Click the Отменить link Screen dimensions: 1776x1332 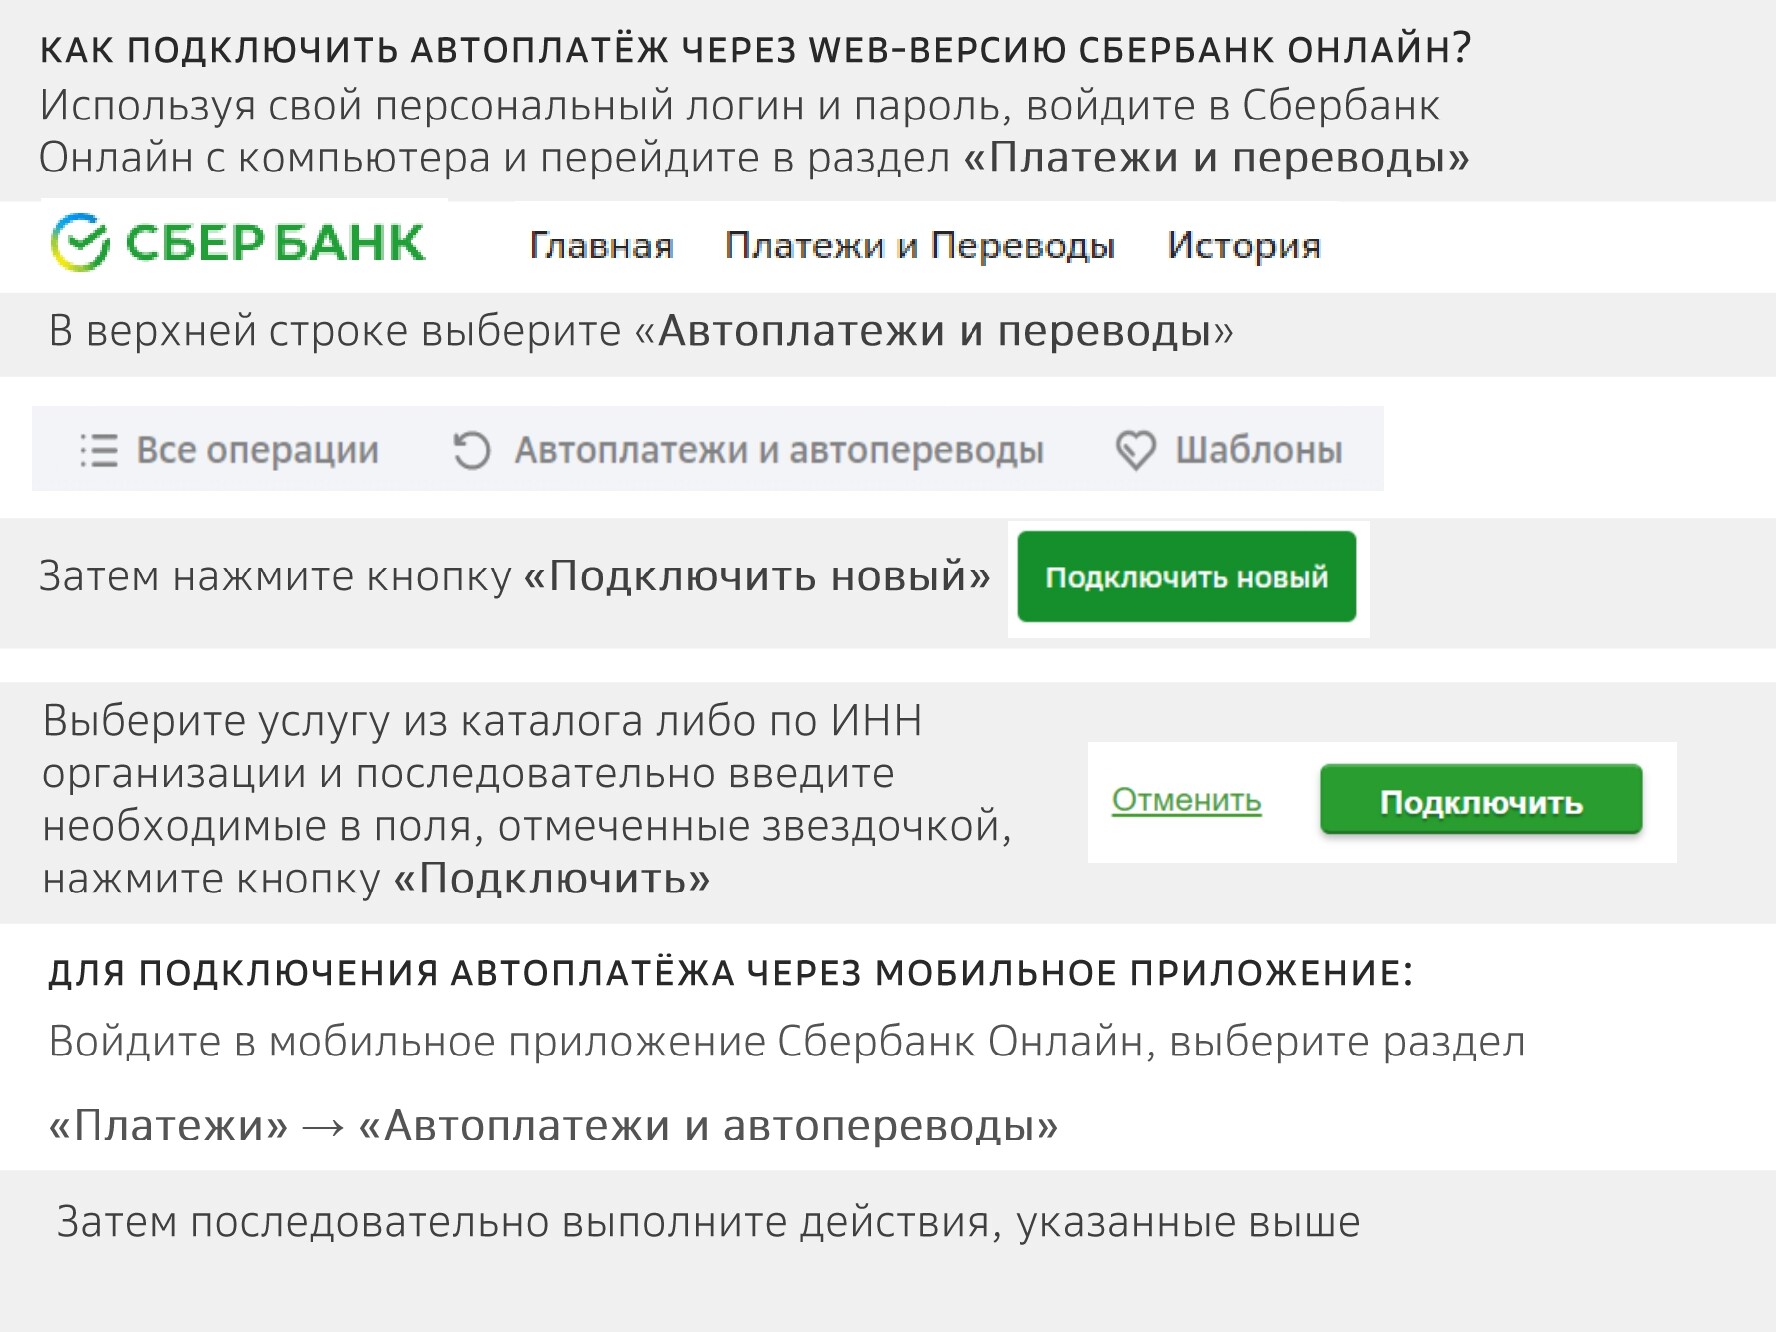click(x=1187, y=800)
